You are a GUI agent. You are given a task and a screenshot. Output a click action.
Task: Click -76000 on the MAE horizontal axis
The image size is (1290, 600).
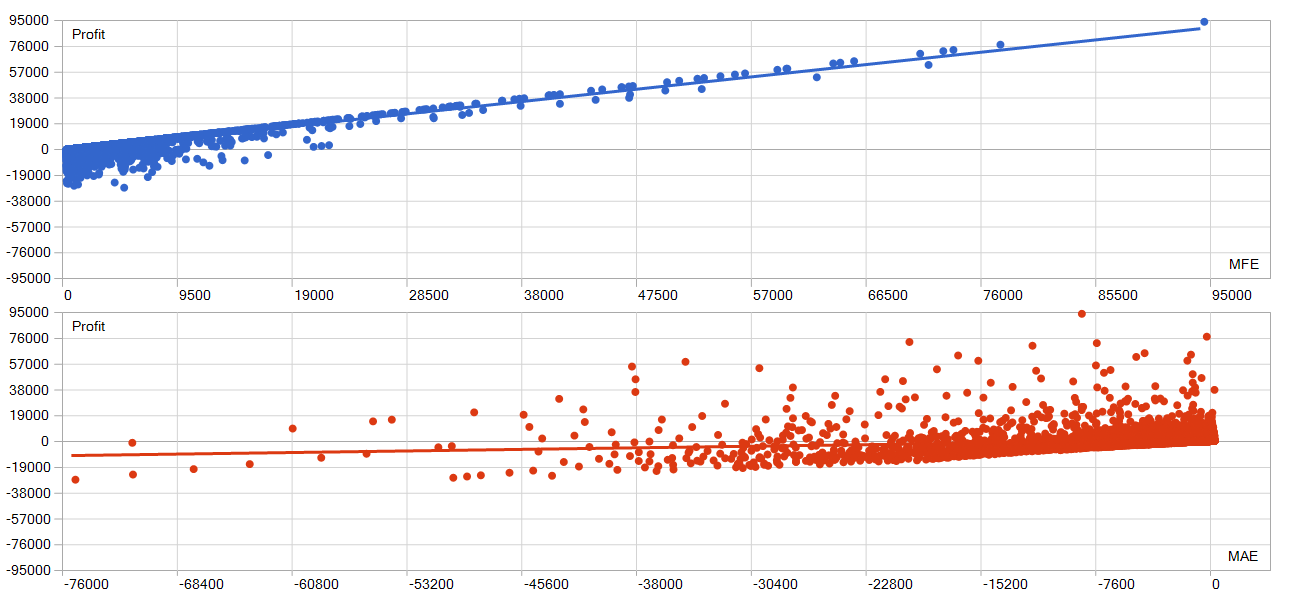coord(87,584)
